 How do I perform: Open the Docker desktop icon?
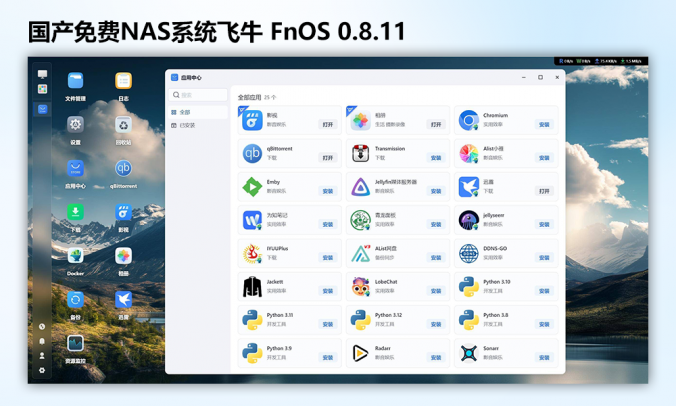(75, 256)
